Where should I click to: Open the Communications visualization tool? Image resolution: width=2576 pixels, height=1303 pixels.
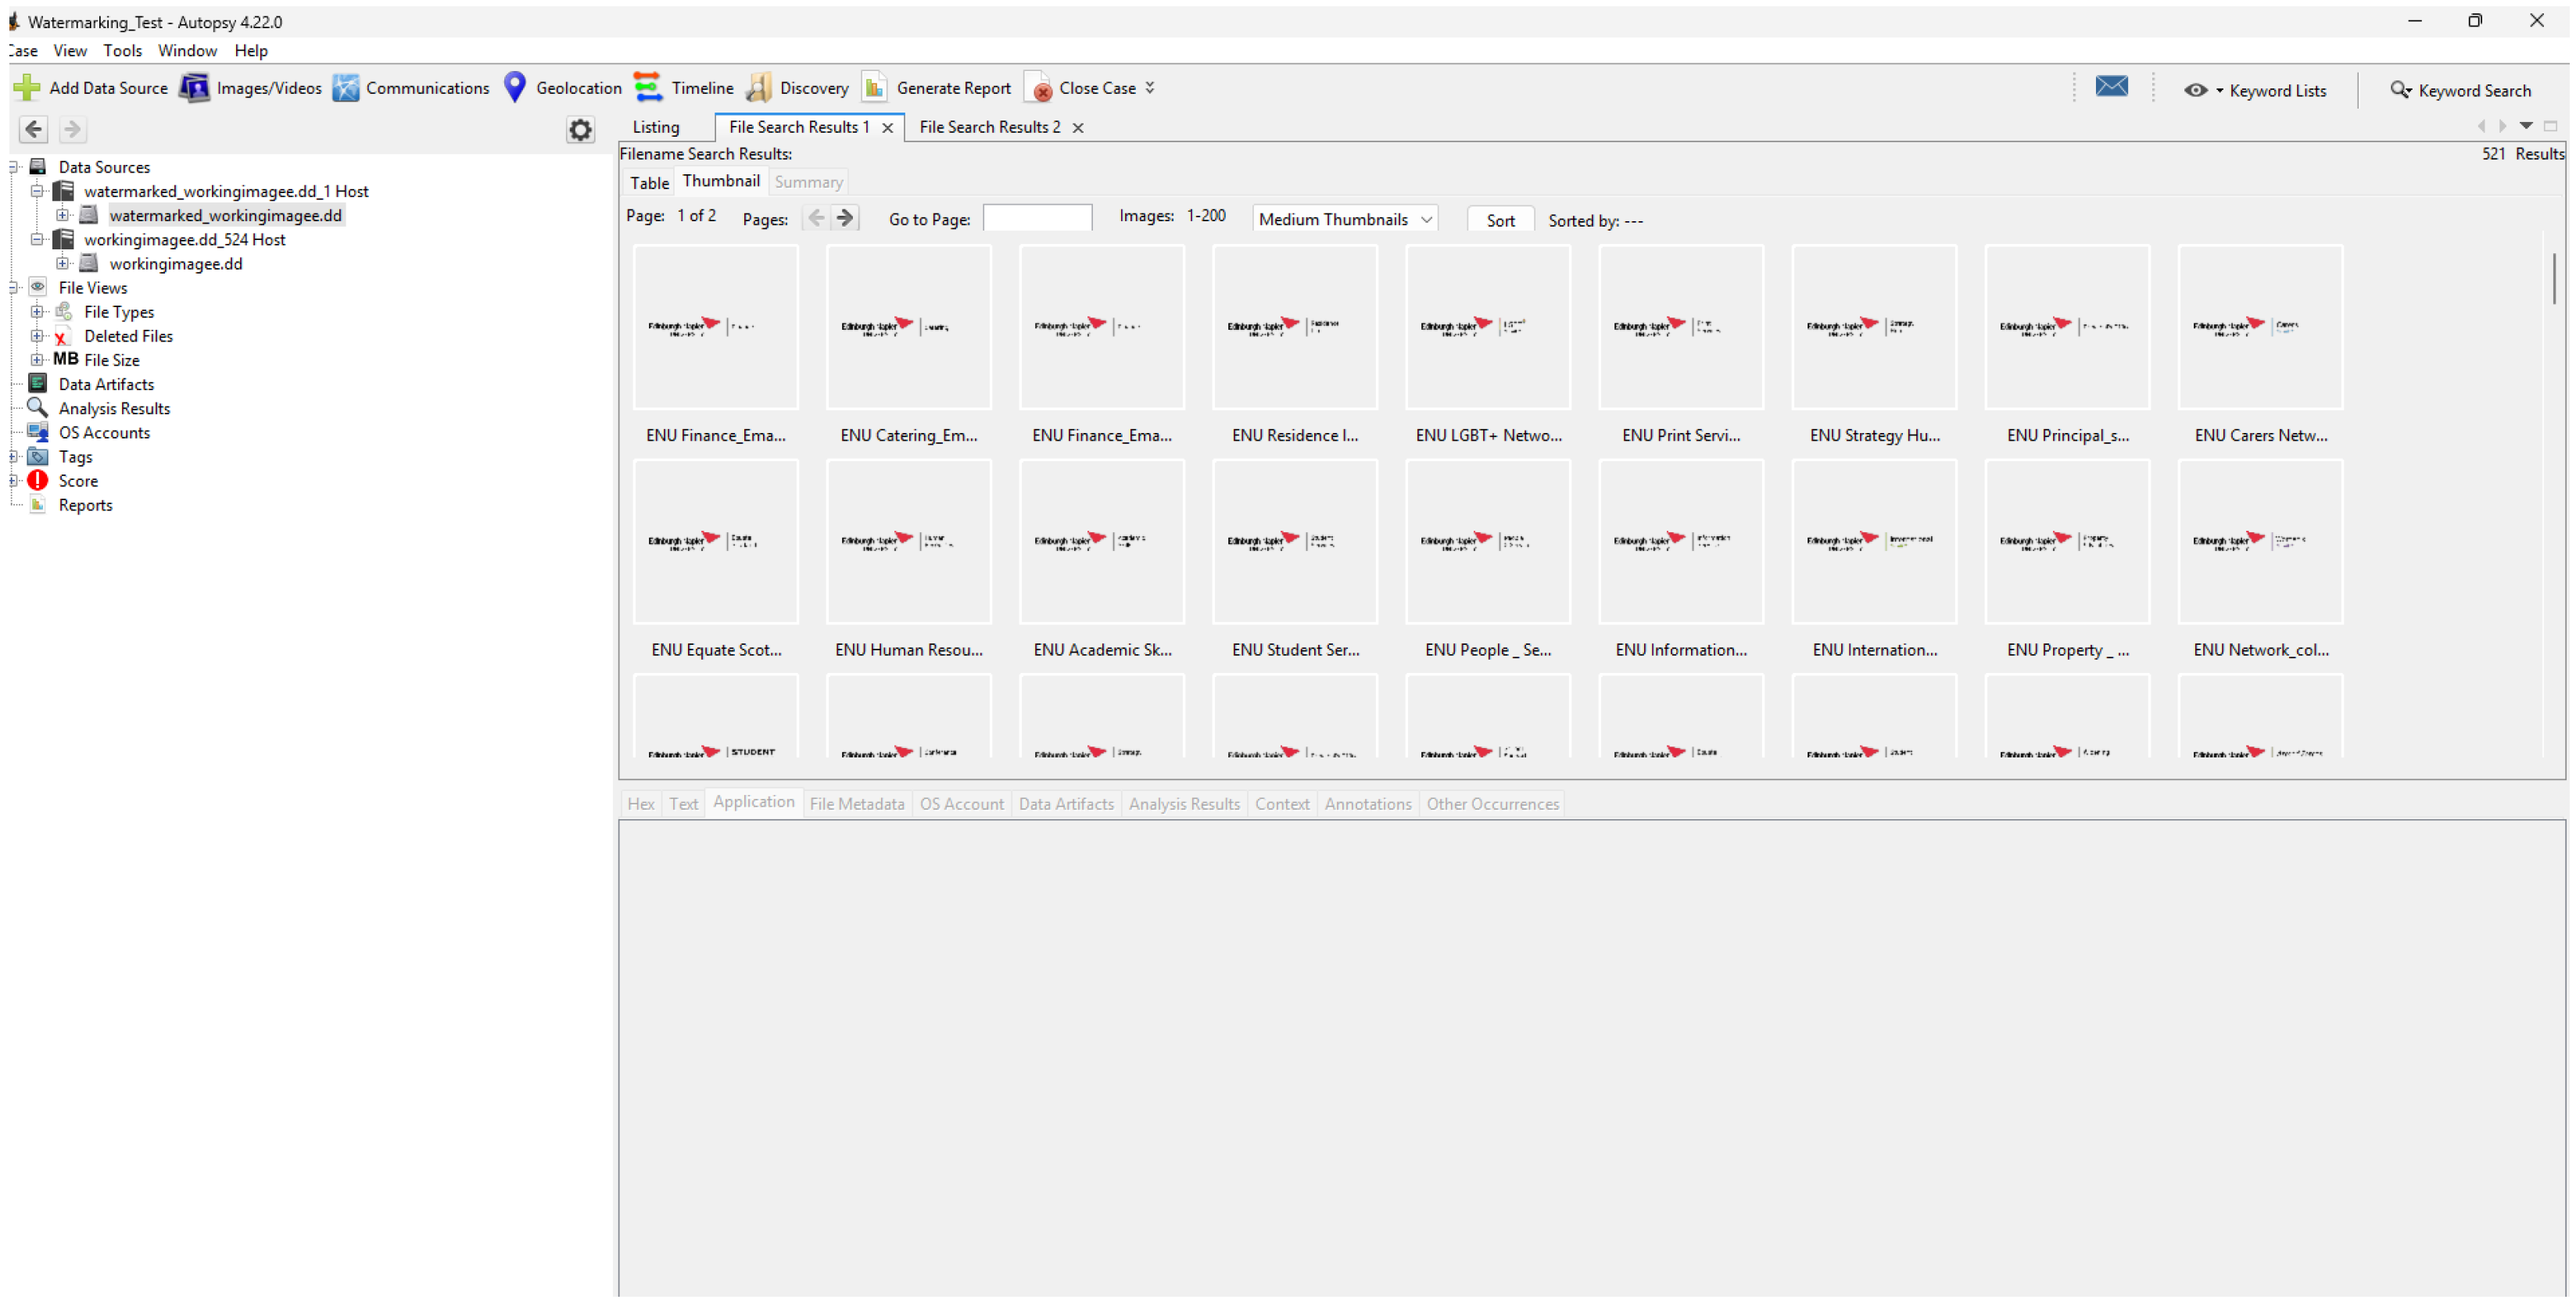[x=345, y=88]
